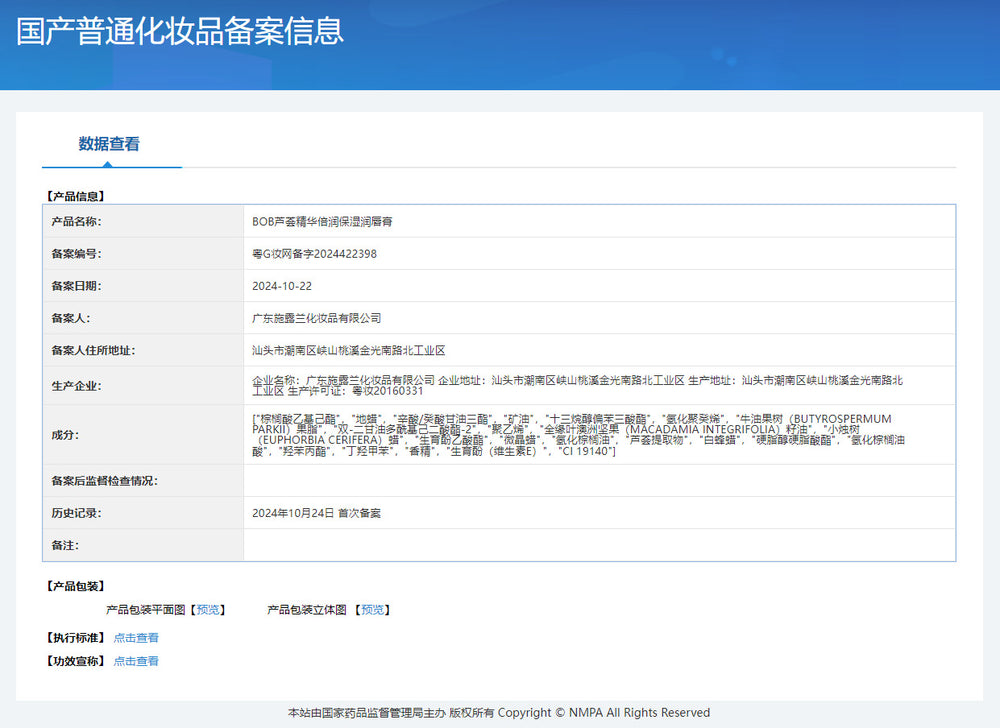Click the 备注 label
Screen dimensions: 1000x728
(65, 545)
